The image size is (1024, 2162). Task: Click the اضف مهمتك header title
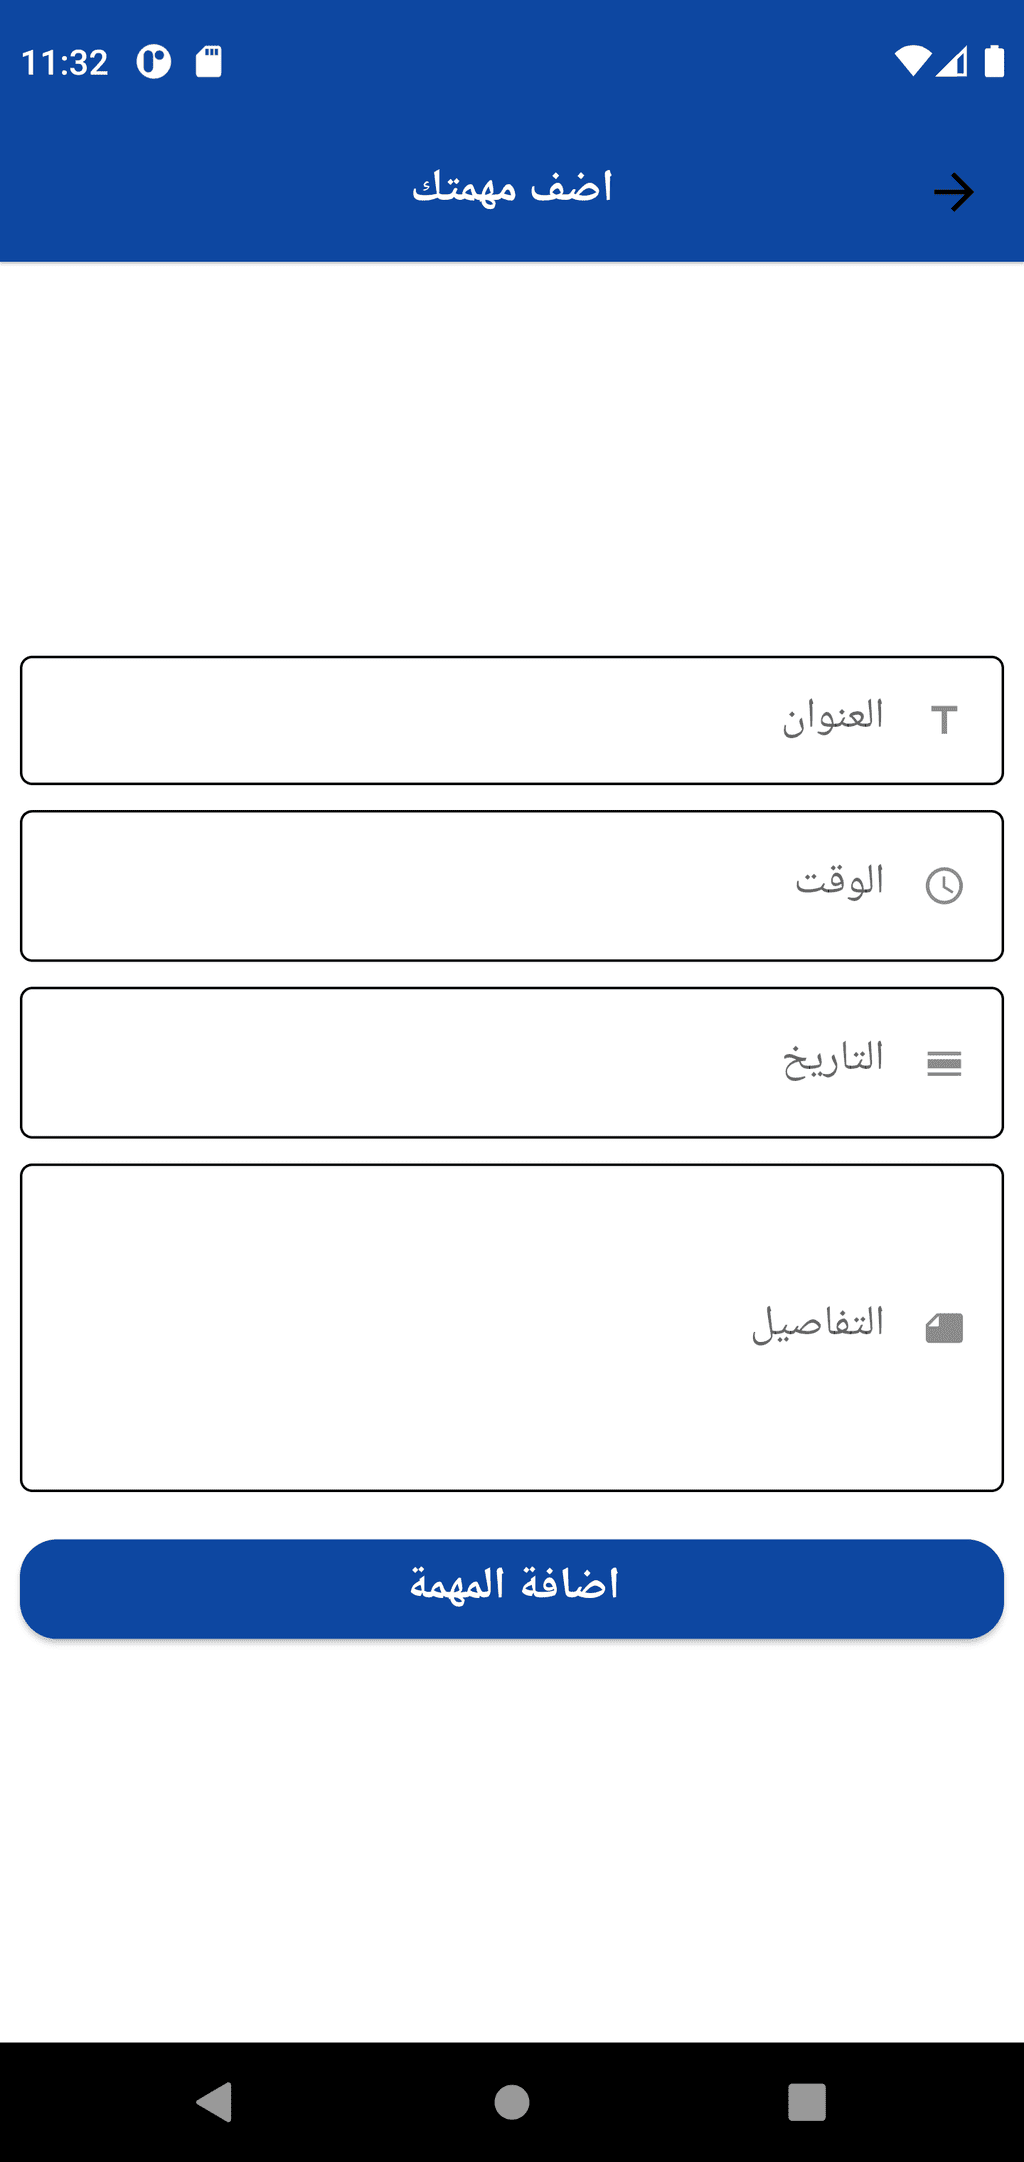click(x=512, y=187)
